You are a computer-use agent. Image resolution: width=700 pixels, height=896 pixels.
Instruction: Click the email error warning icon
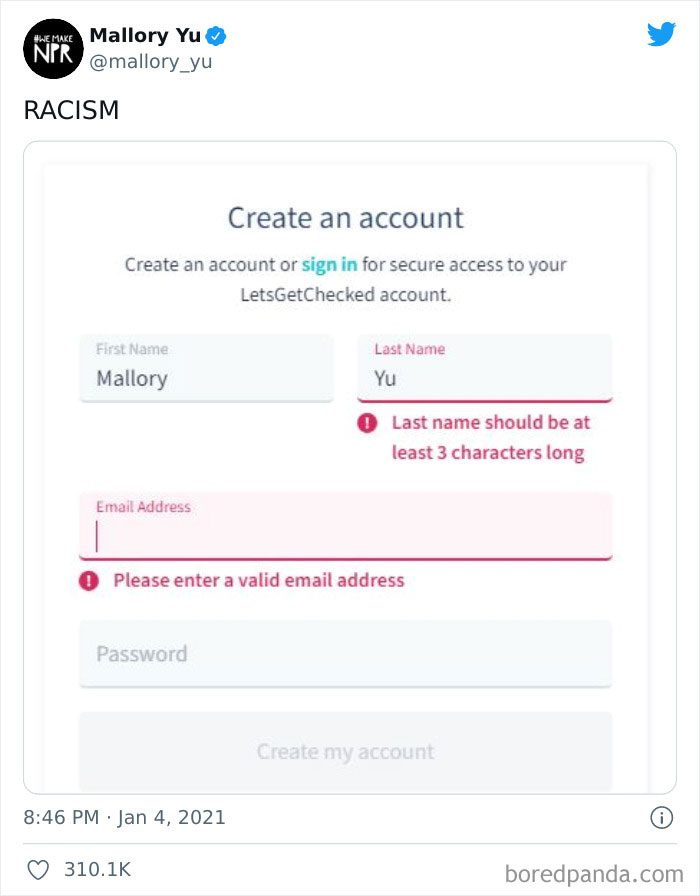(x=89, y=580)
